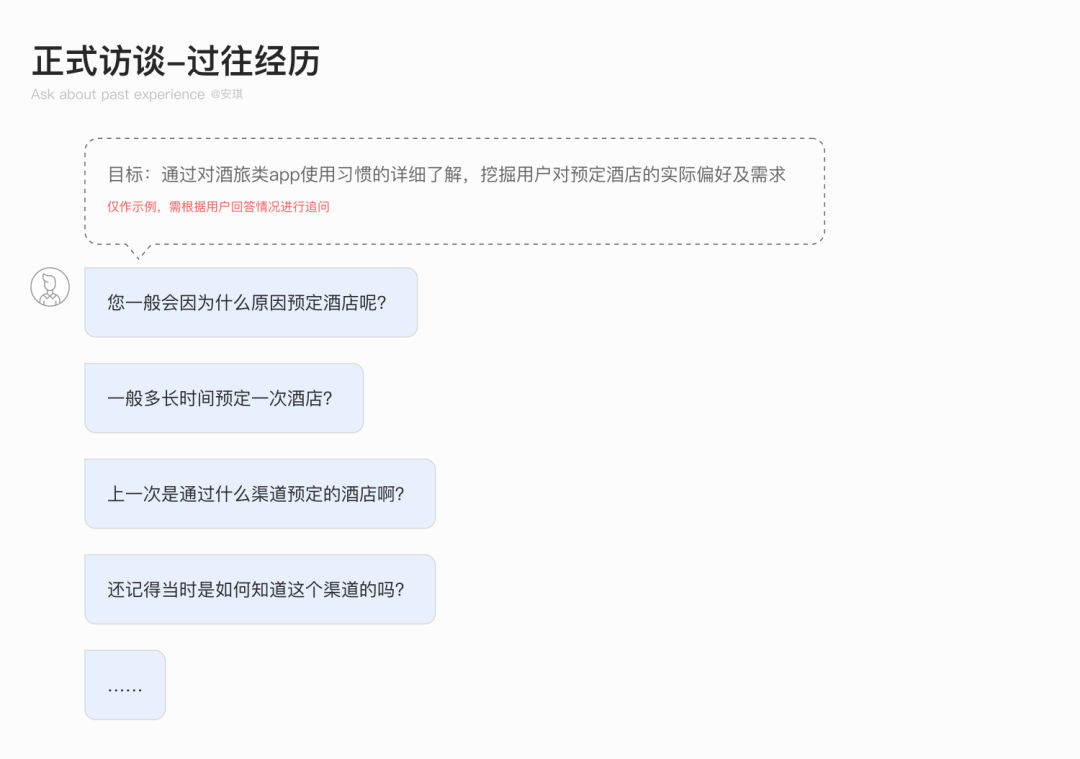Click 偏好及需求 at end of goal text
This screenshot has width=1080, height=759.
[741, 174]
